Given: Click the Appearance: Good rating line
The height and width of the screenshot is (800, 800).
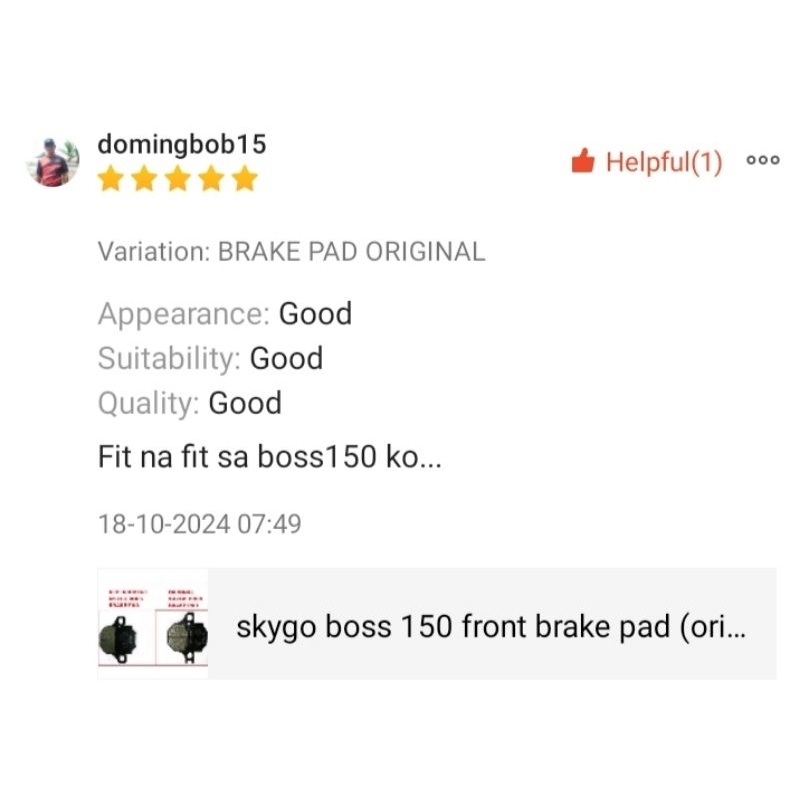Looking at the screenshot, I should point(224,314).
